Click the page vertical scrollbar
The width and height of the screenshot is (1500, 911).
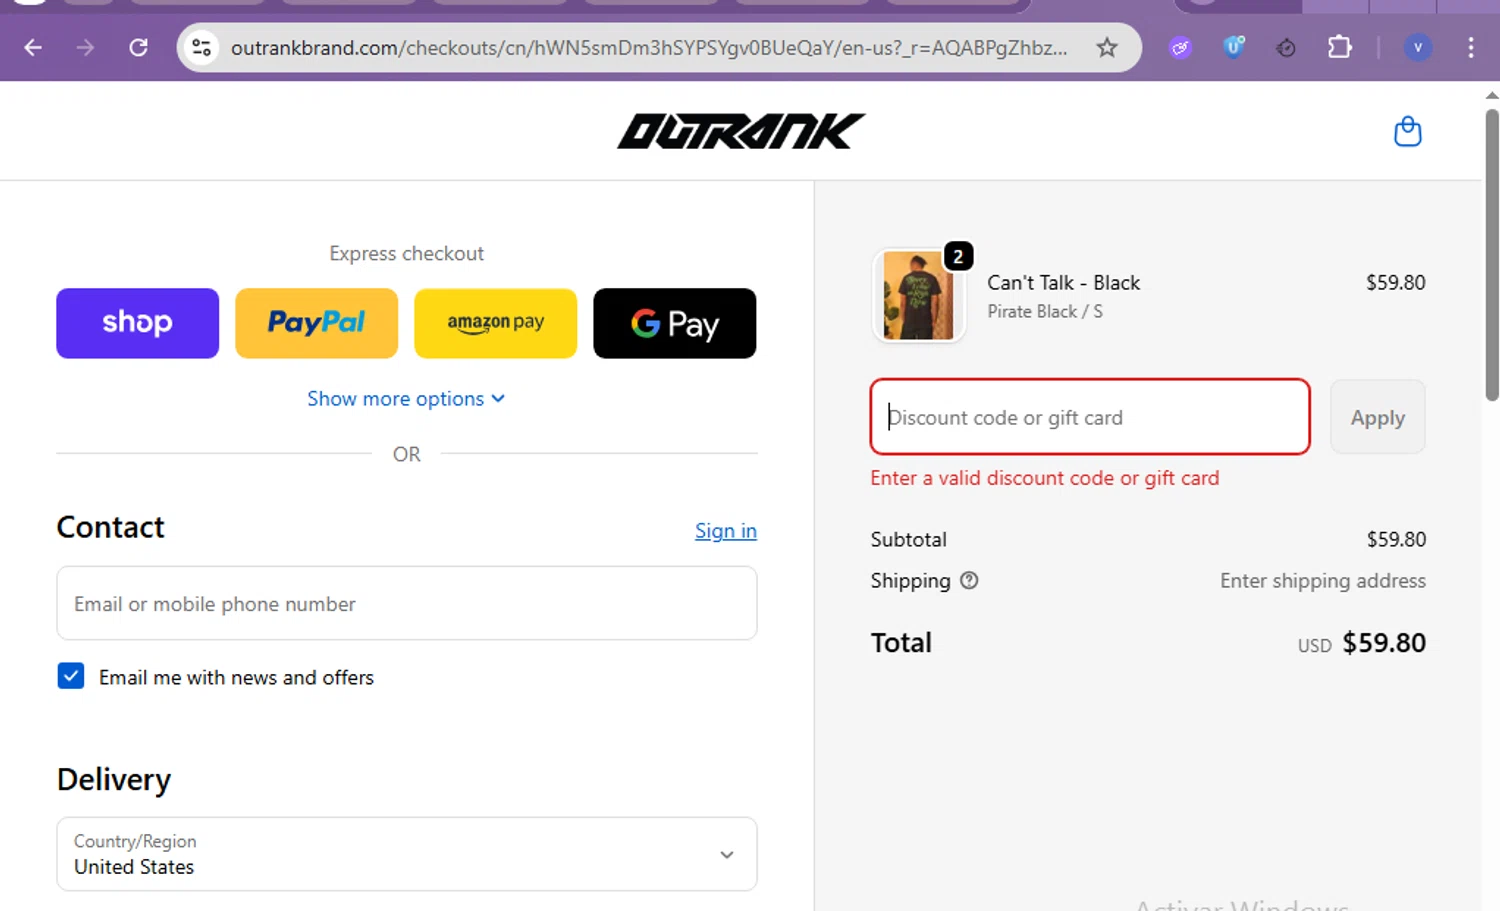pyautogui.click(x=1491, y=255)
